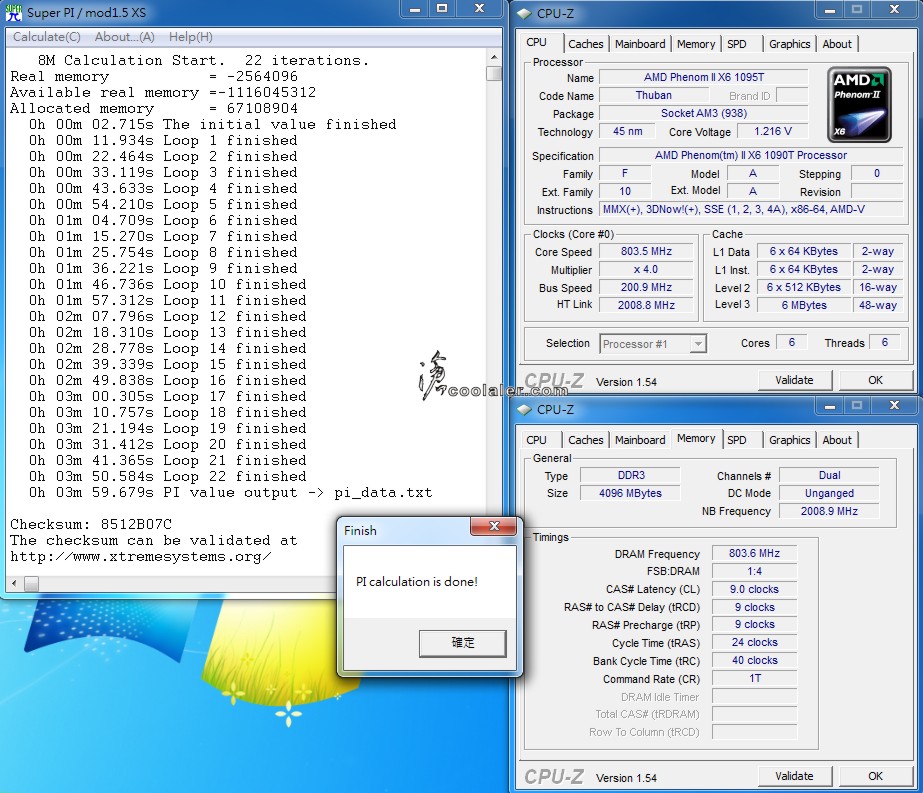
Task: Click the code name value 'Thuban'
Action: pos(653,95)
